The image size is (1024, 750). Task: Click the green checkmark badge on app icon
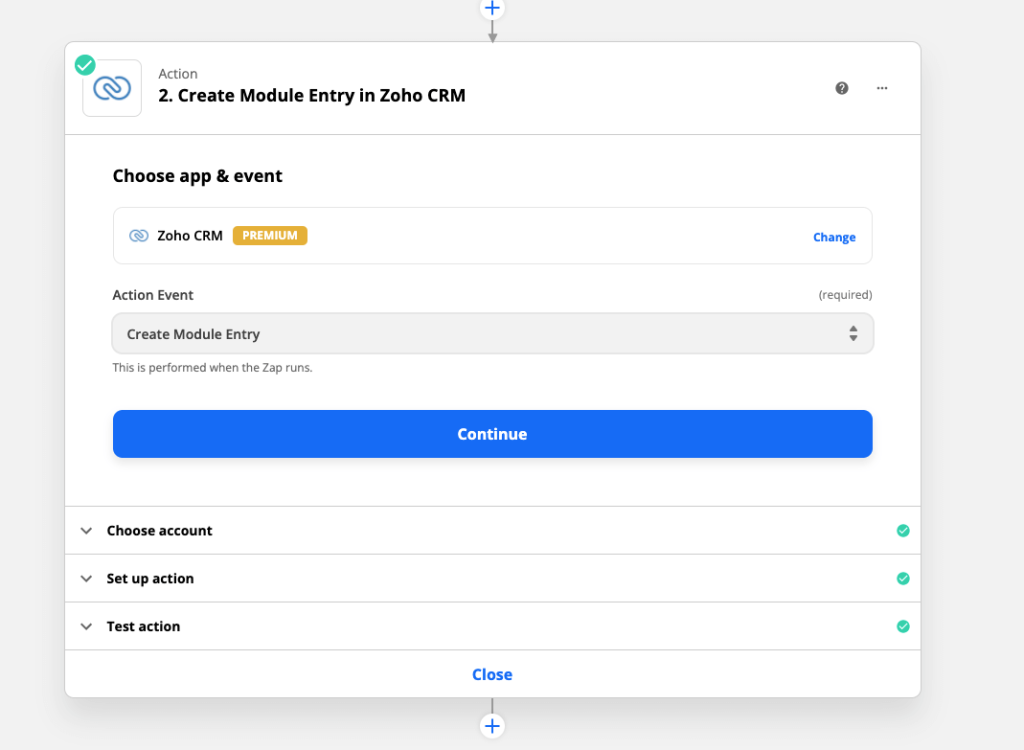pos(85,65)
